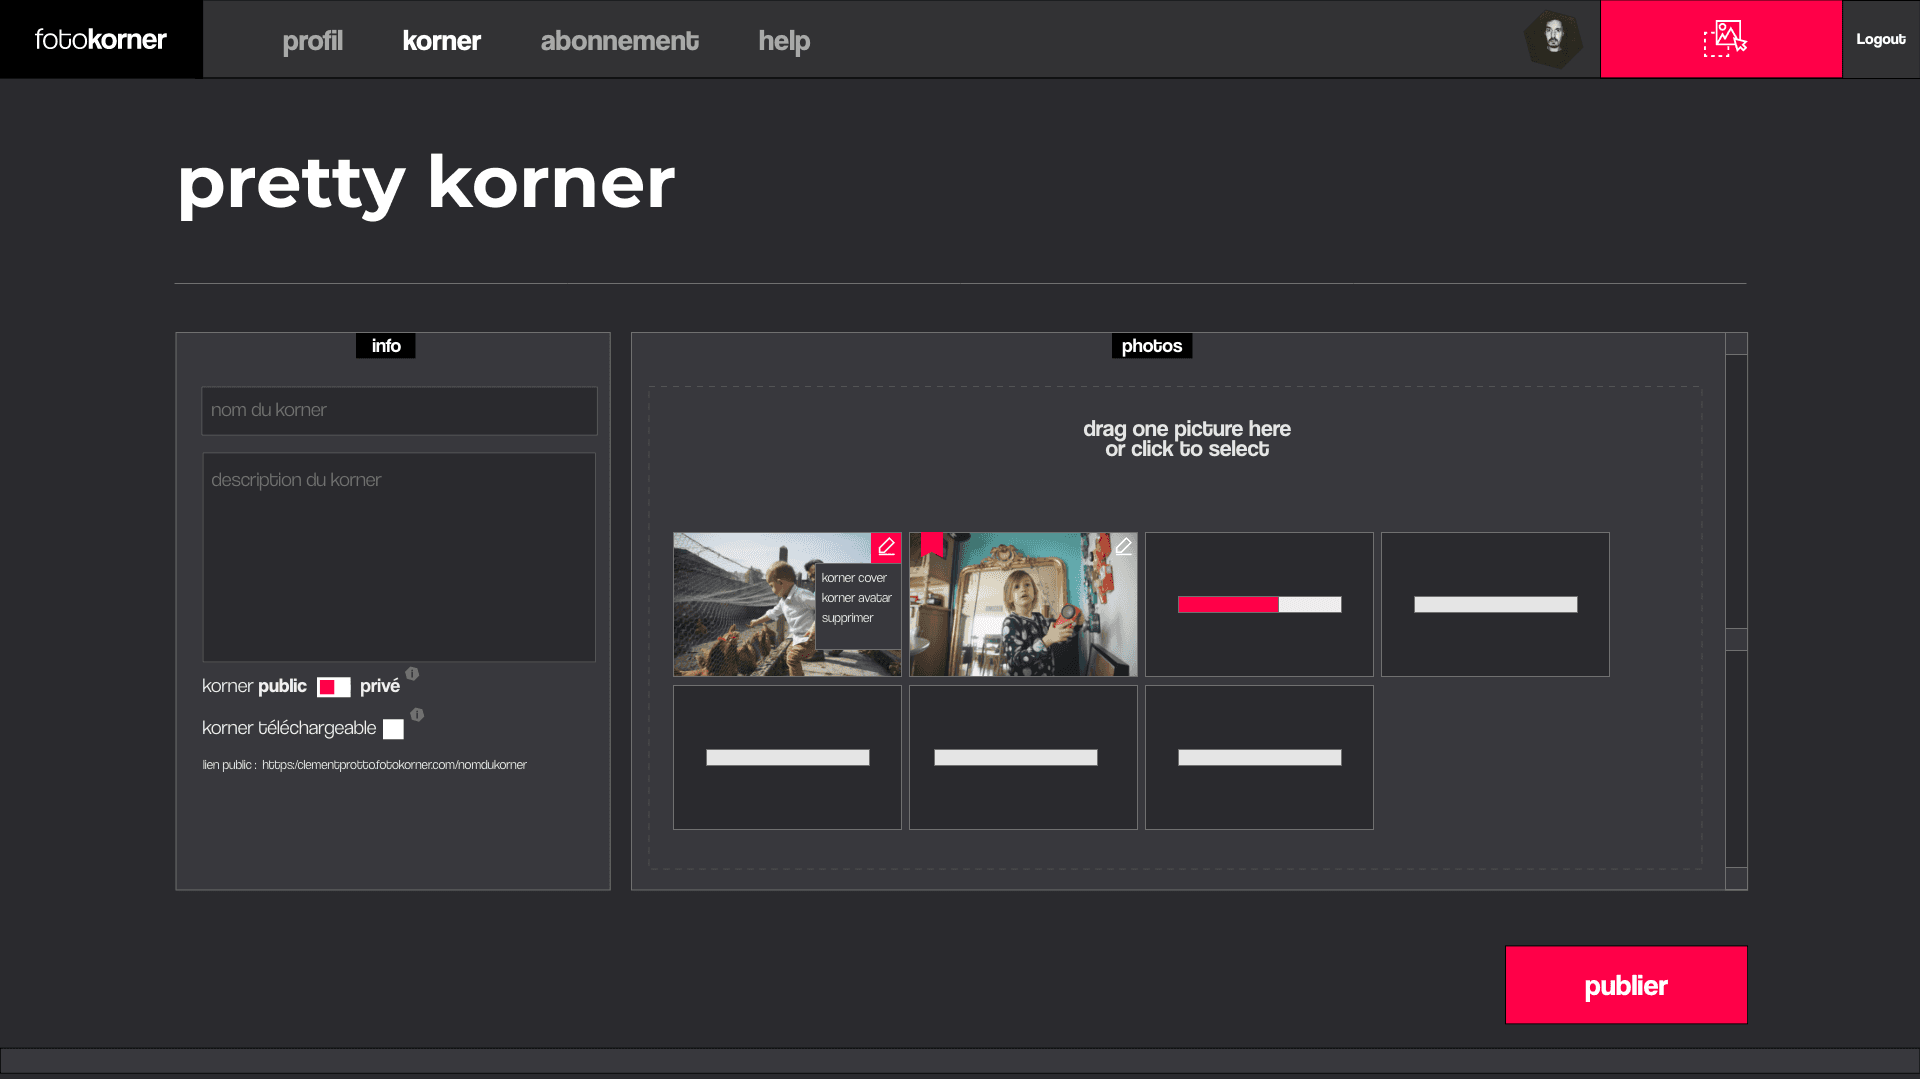
Task: Click the red bookmark cover flag icon
Action: coord(932,545)
